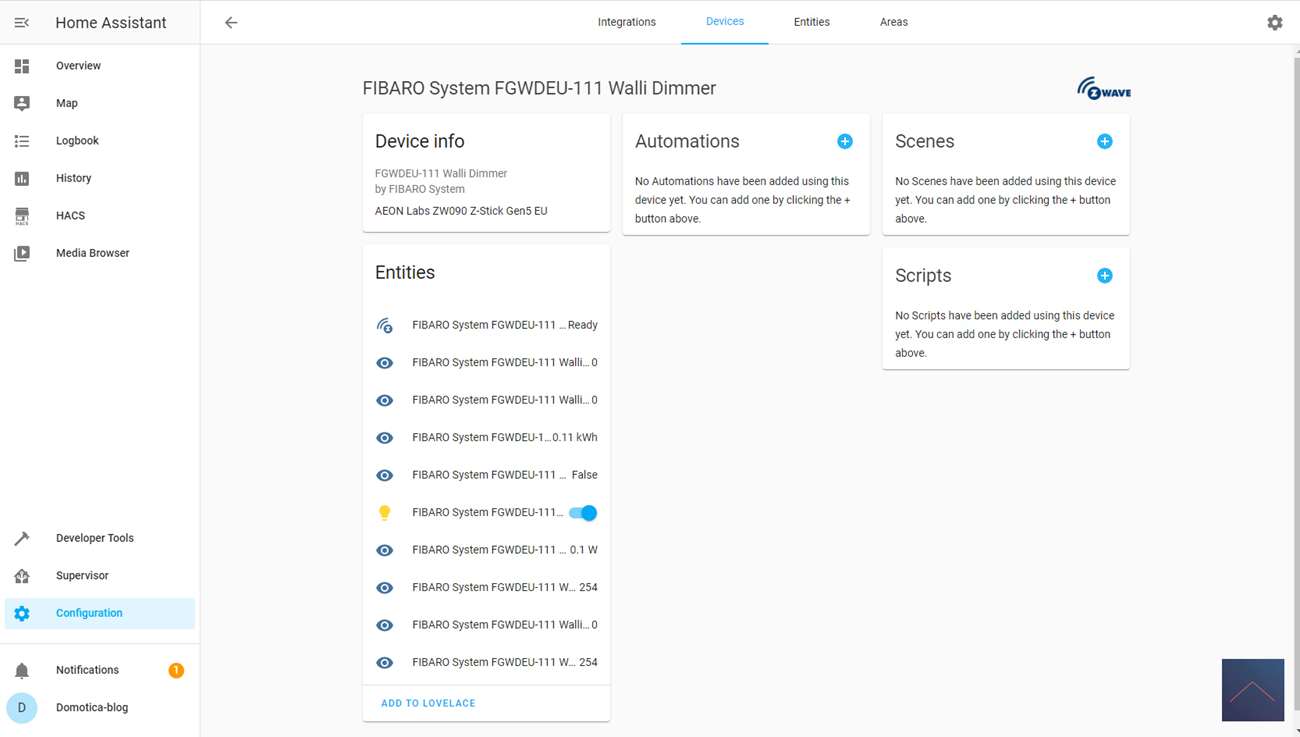This screenshot has width=1300, height=737.
Task: Open Developer Tools in the sidebar
Action: [x=94, y=538]
